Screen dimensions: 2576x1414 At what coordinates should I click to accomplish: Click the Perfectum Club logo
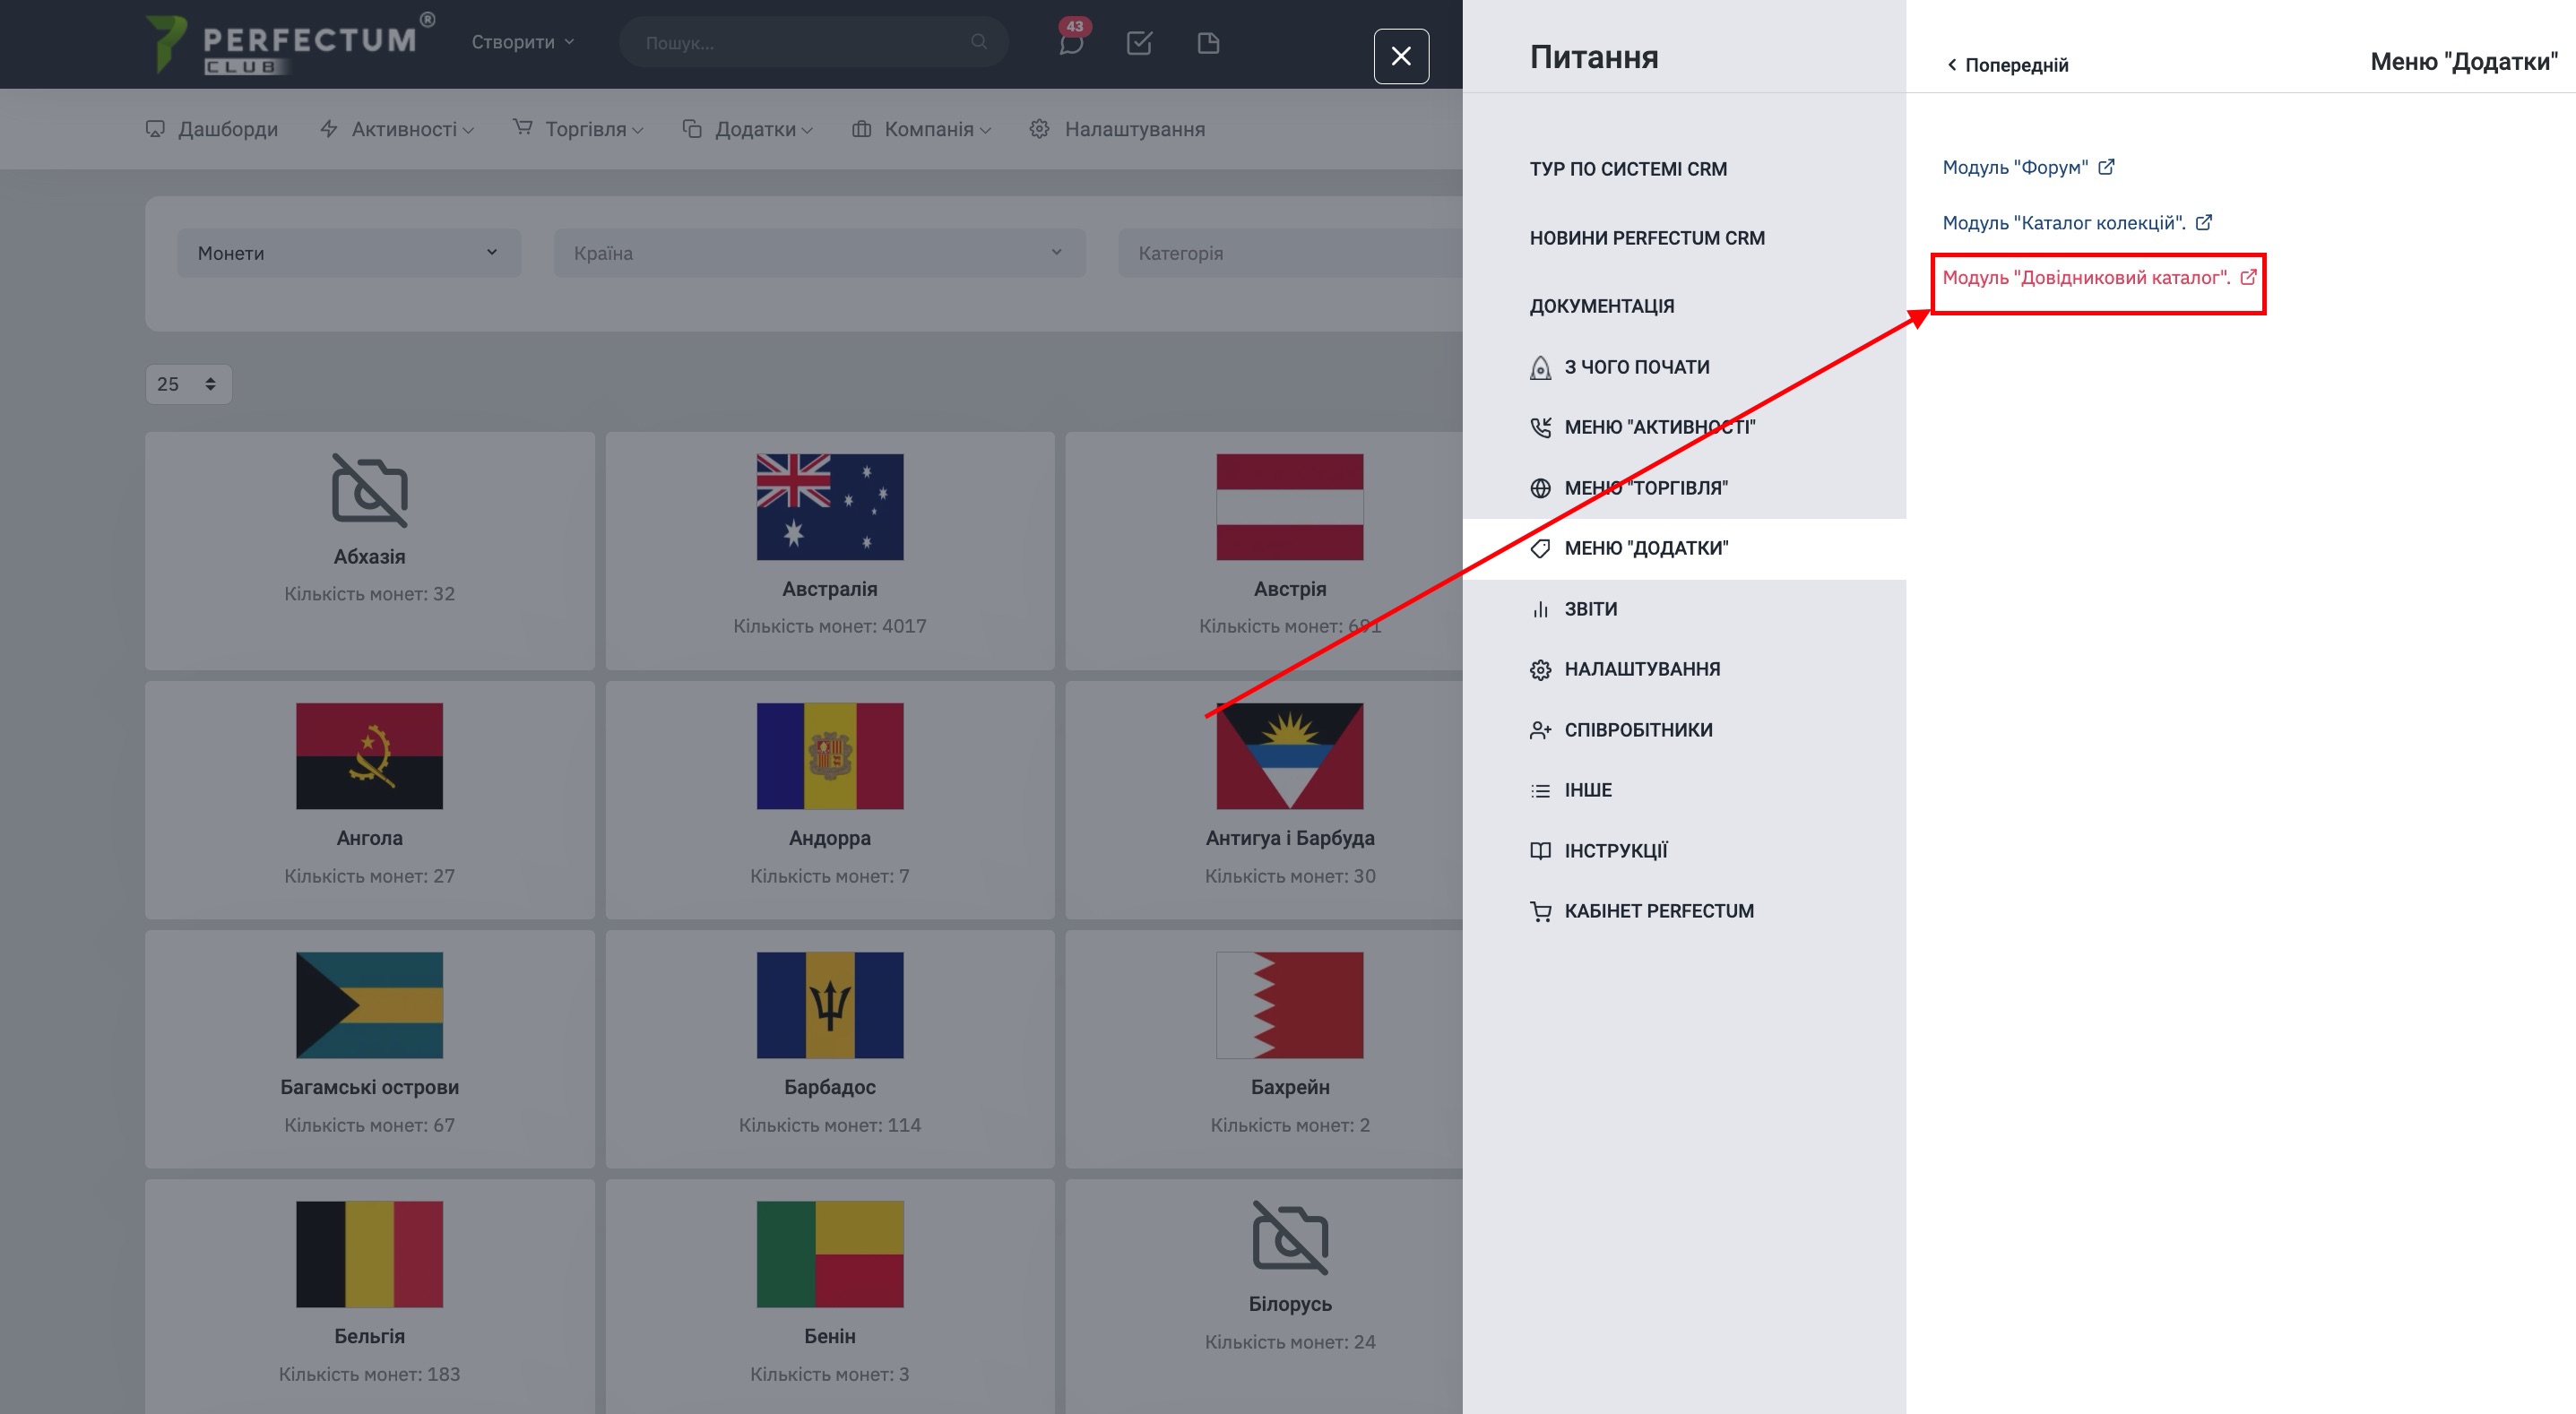coord(289,43)
